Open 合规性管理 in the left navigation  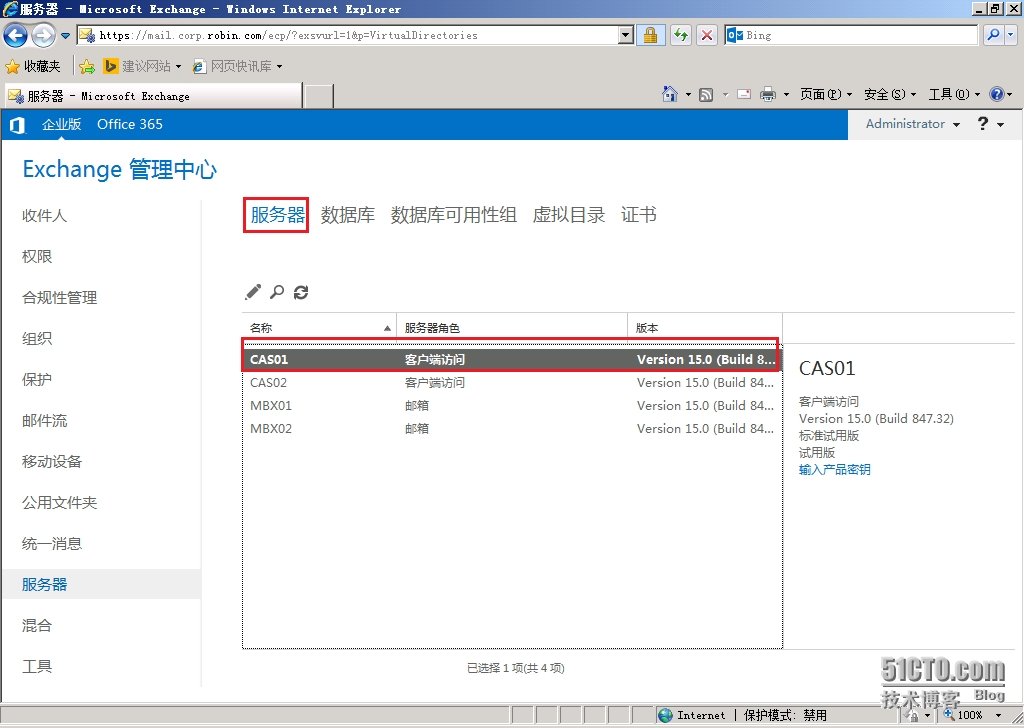point(59,298)
